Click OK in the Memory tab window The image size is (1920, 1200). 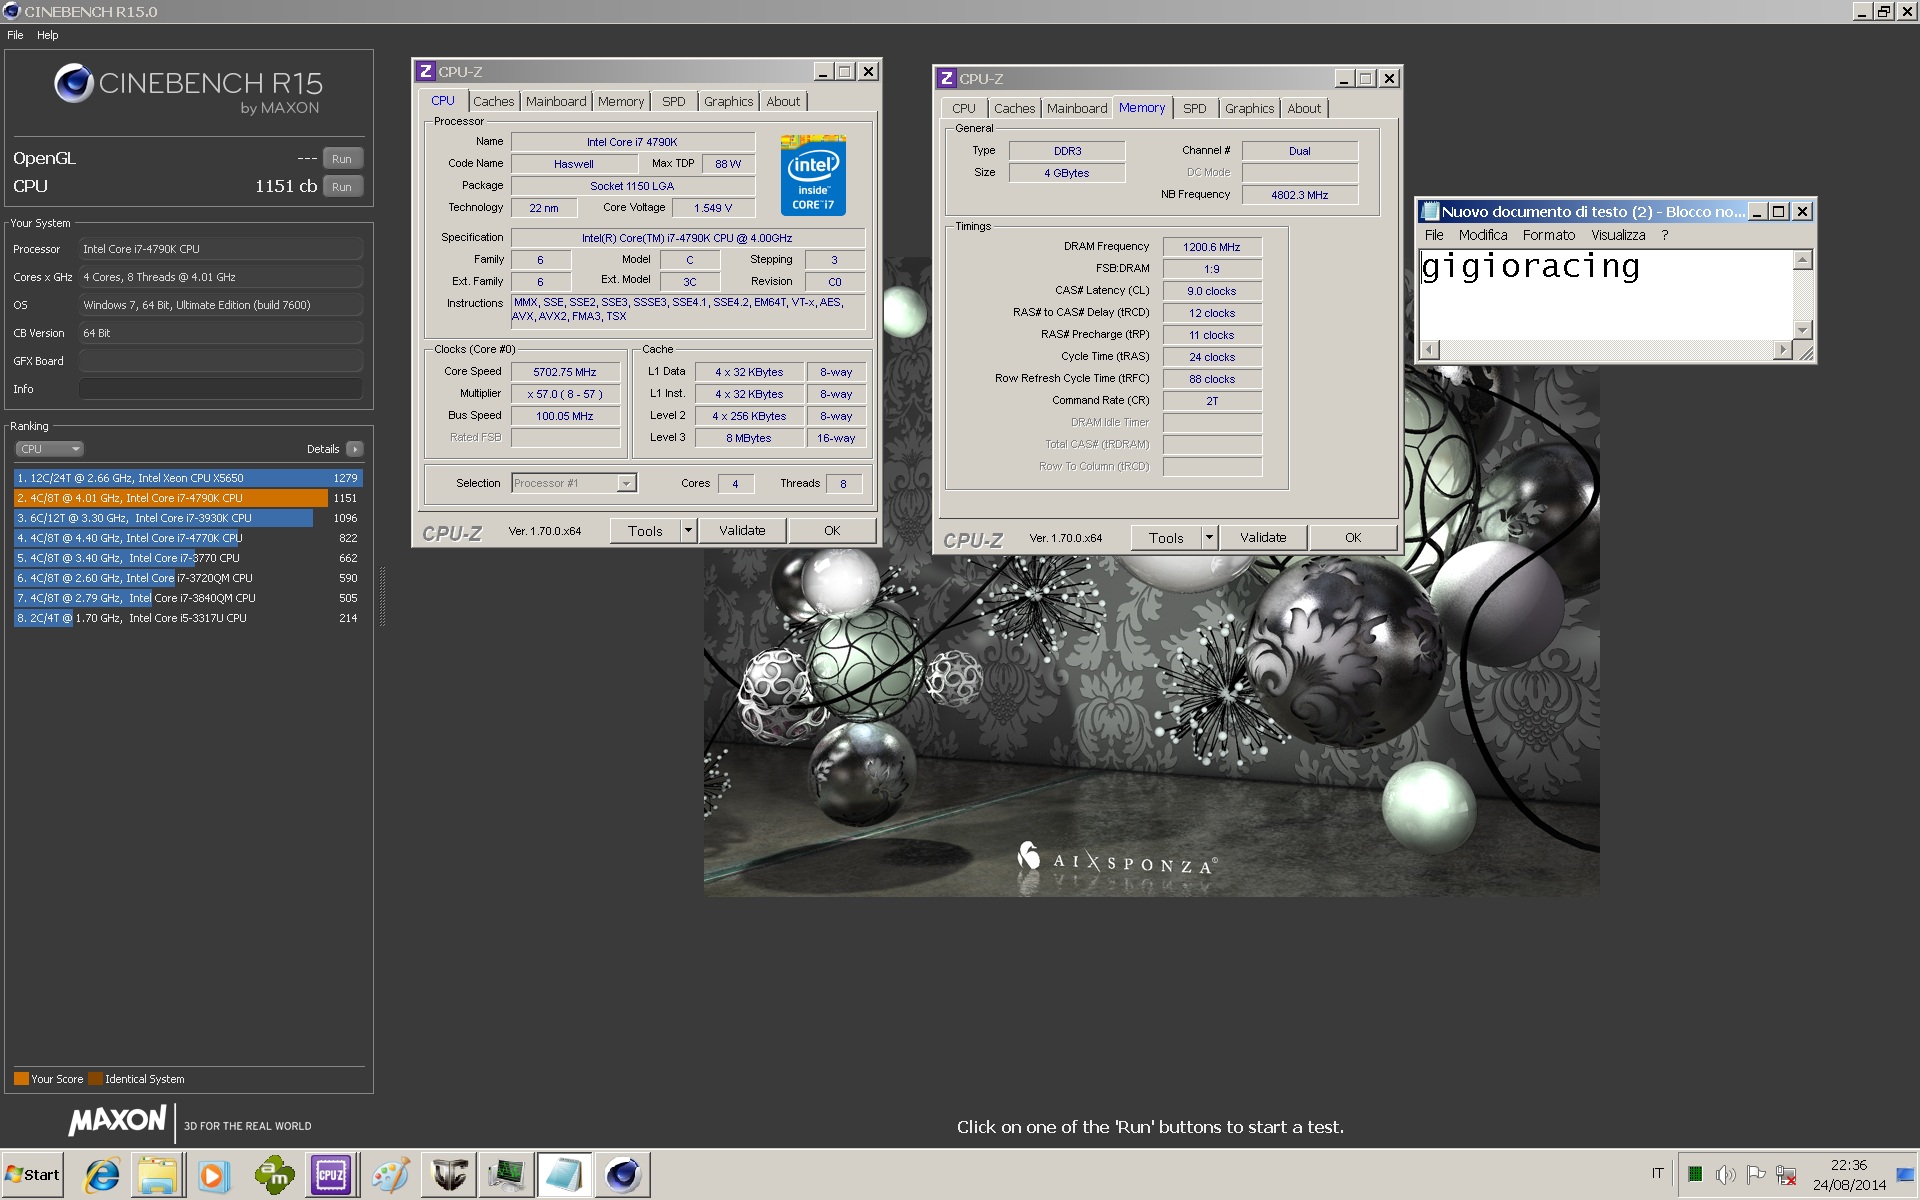(1353, 538)
